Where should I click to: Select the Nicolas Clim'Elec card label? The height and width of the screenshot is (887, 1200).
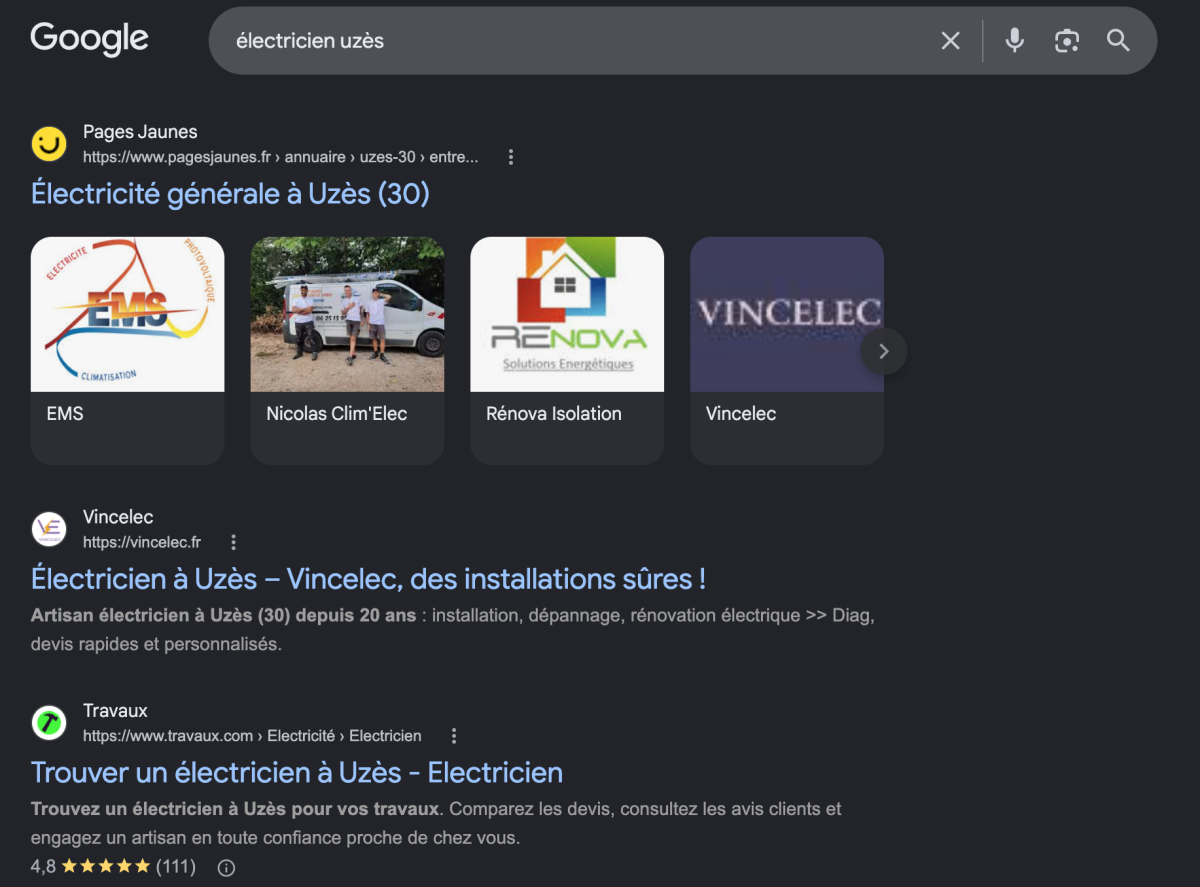click(337, 413)
